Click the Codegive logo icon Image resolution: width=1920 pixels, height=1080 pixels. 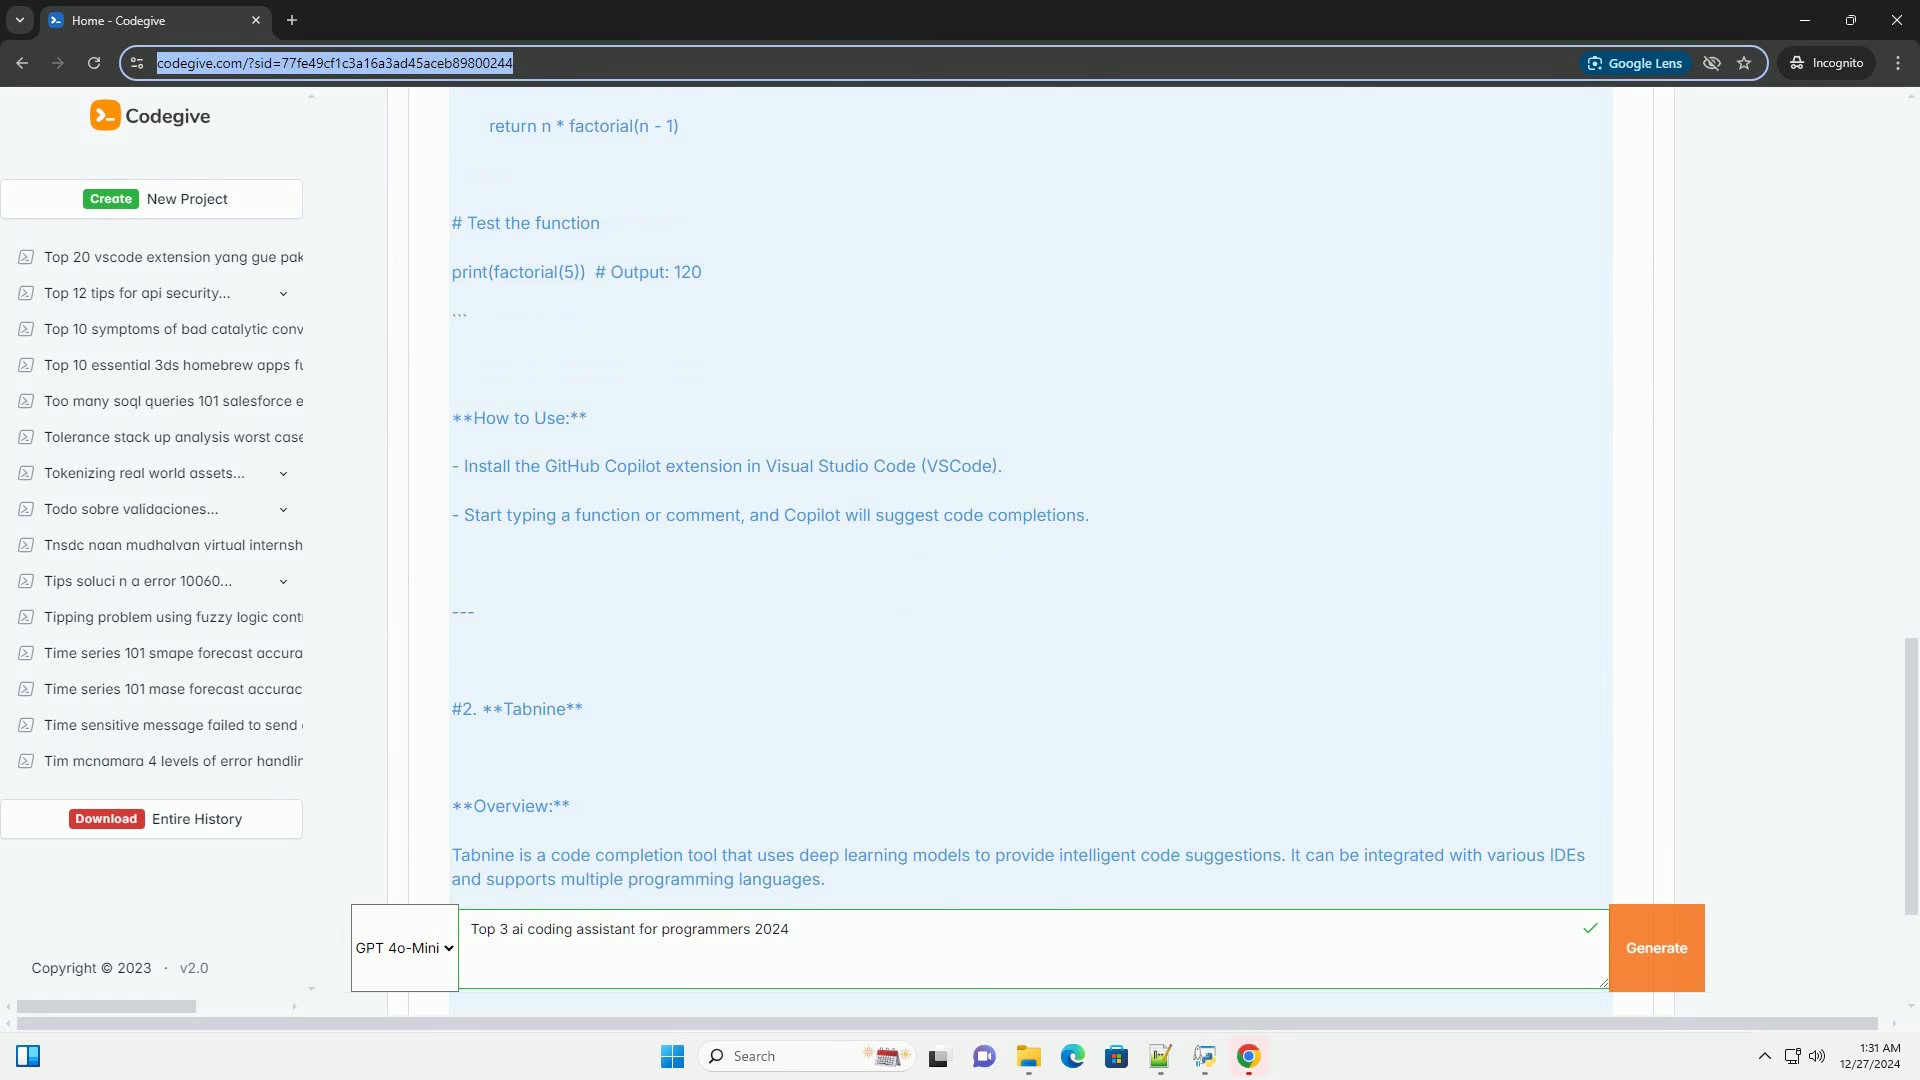[x=105, y=116]
